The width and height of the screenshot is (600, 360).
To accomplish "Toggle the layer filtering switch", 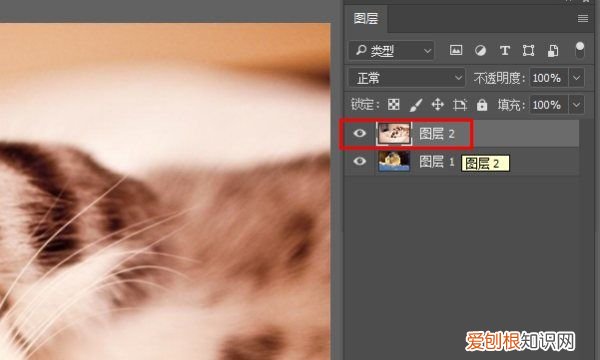I will click(580, 50).
